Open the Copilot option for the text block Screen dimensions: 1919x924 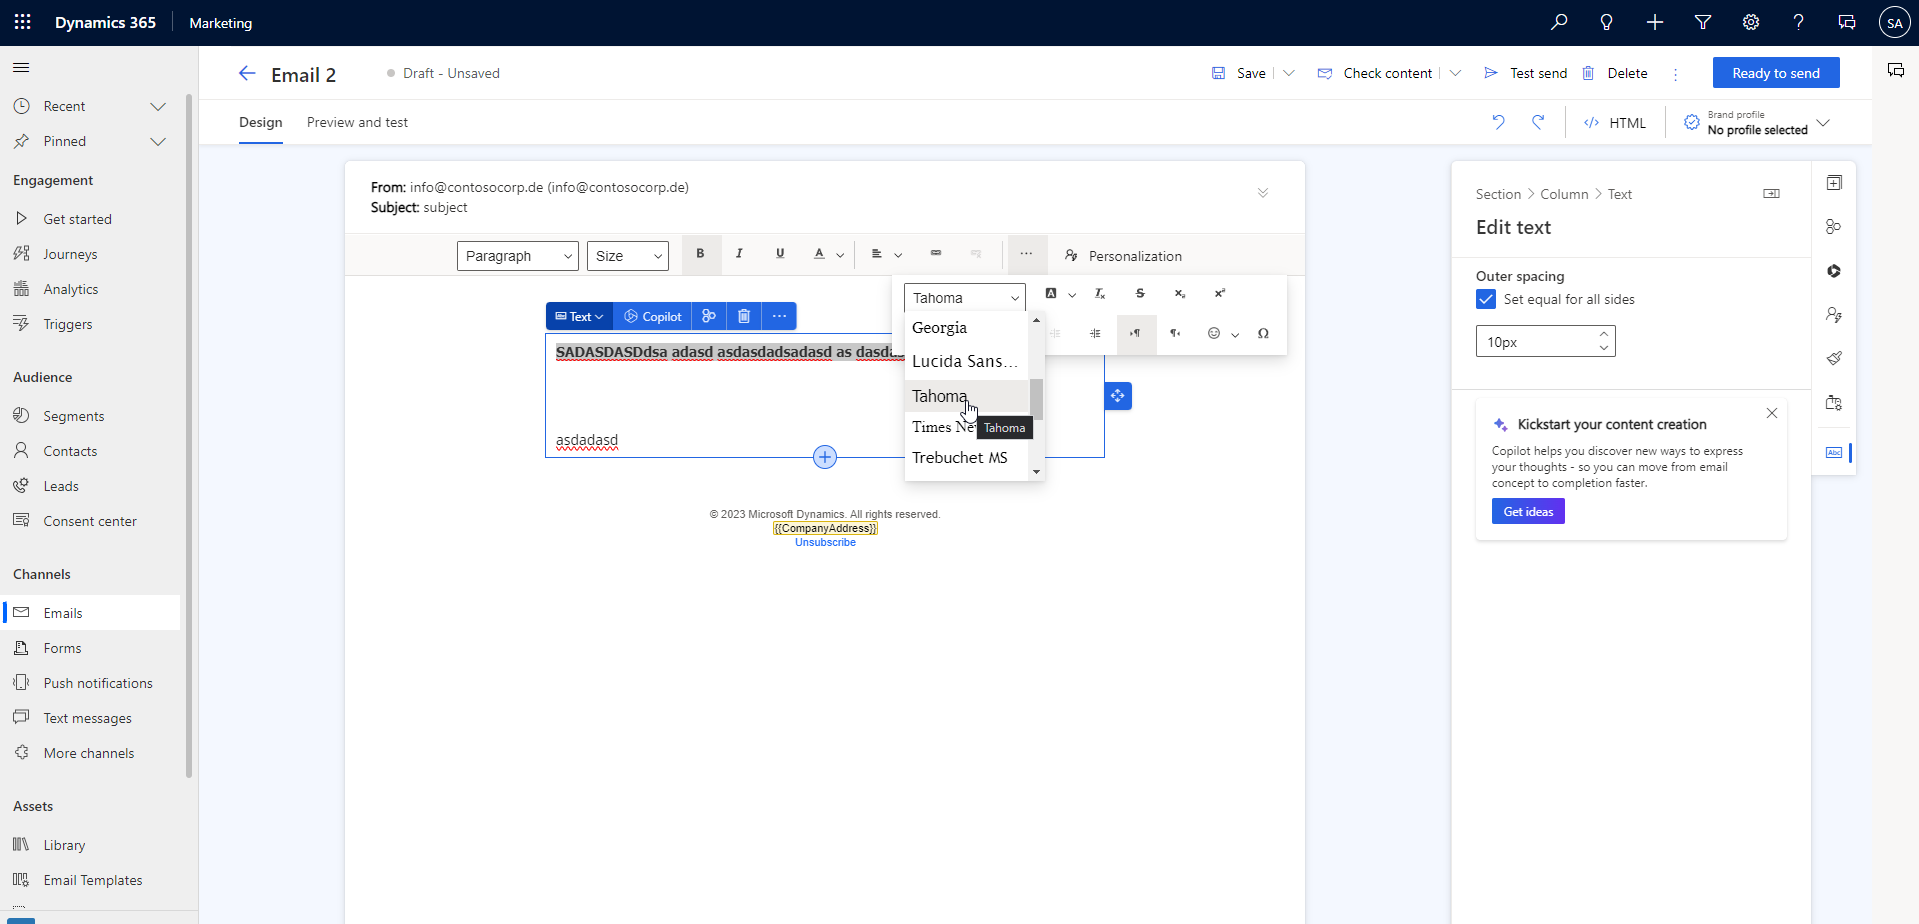[653, 316]
